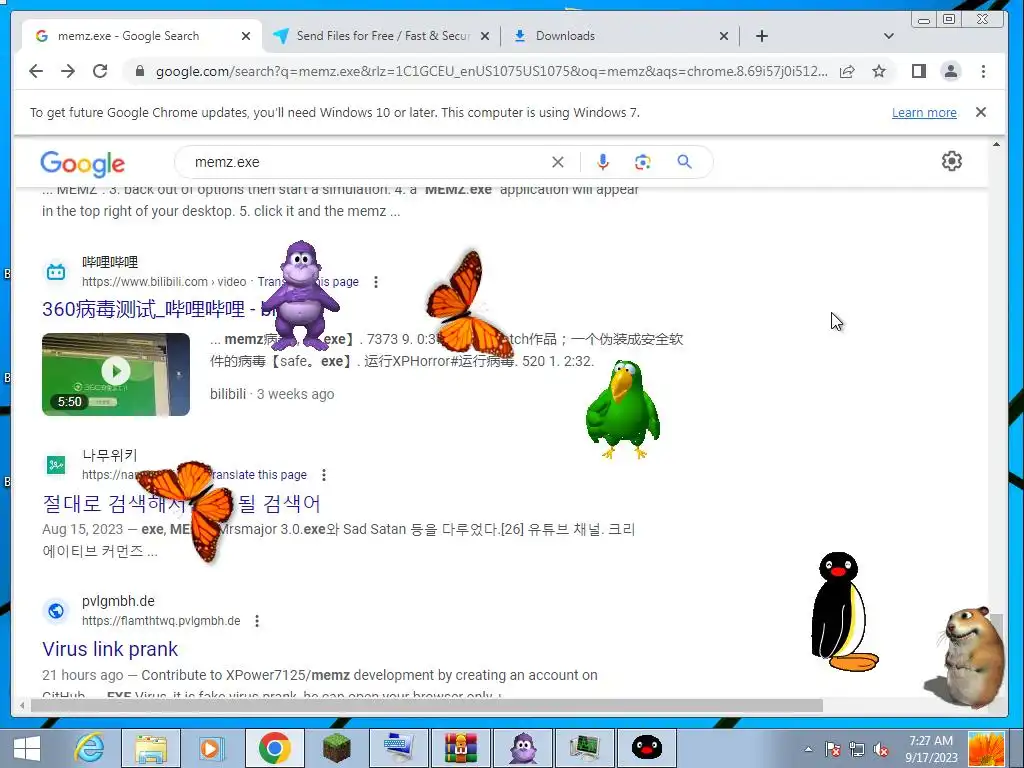Focus the Google search input field

point(369,162)
